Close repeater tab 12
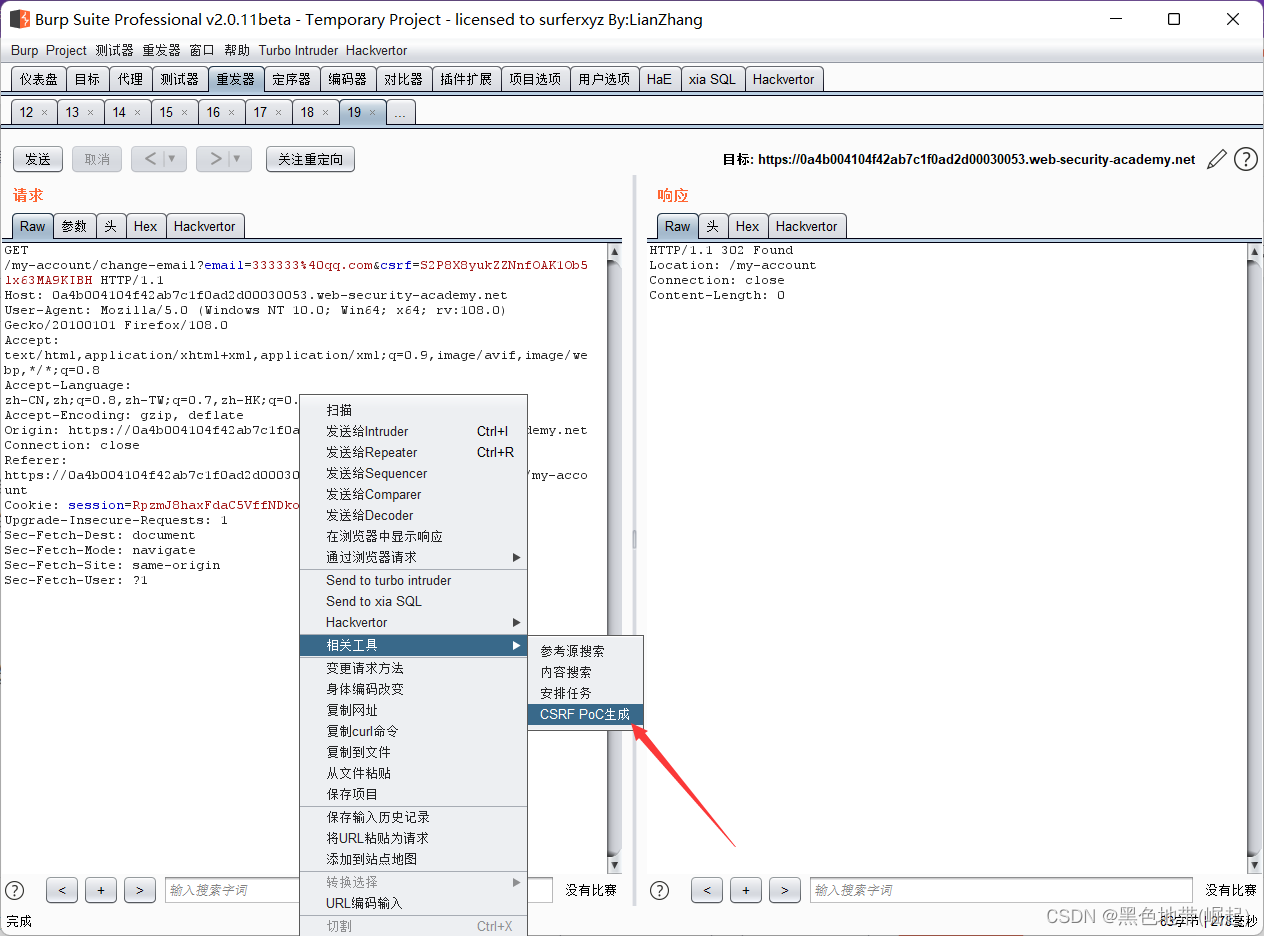1264x936 pixels. pyautogui.click(x=44, y=113)
